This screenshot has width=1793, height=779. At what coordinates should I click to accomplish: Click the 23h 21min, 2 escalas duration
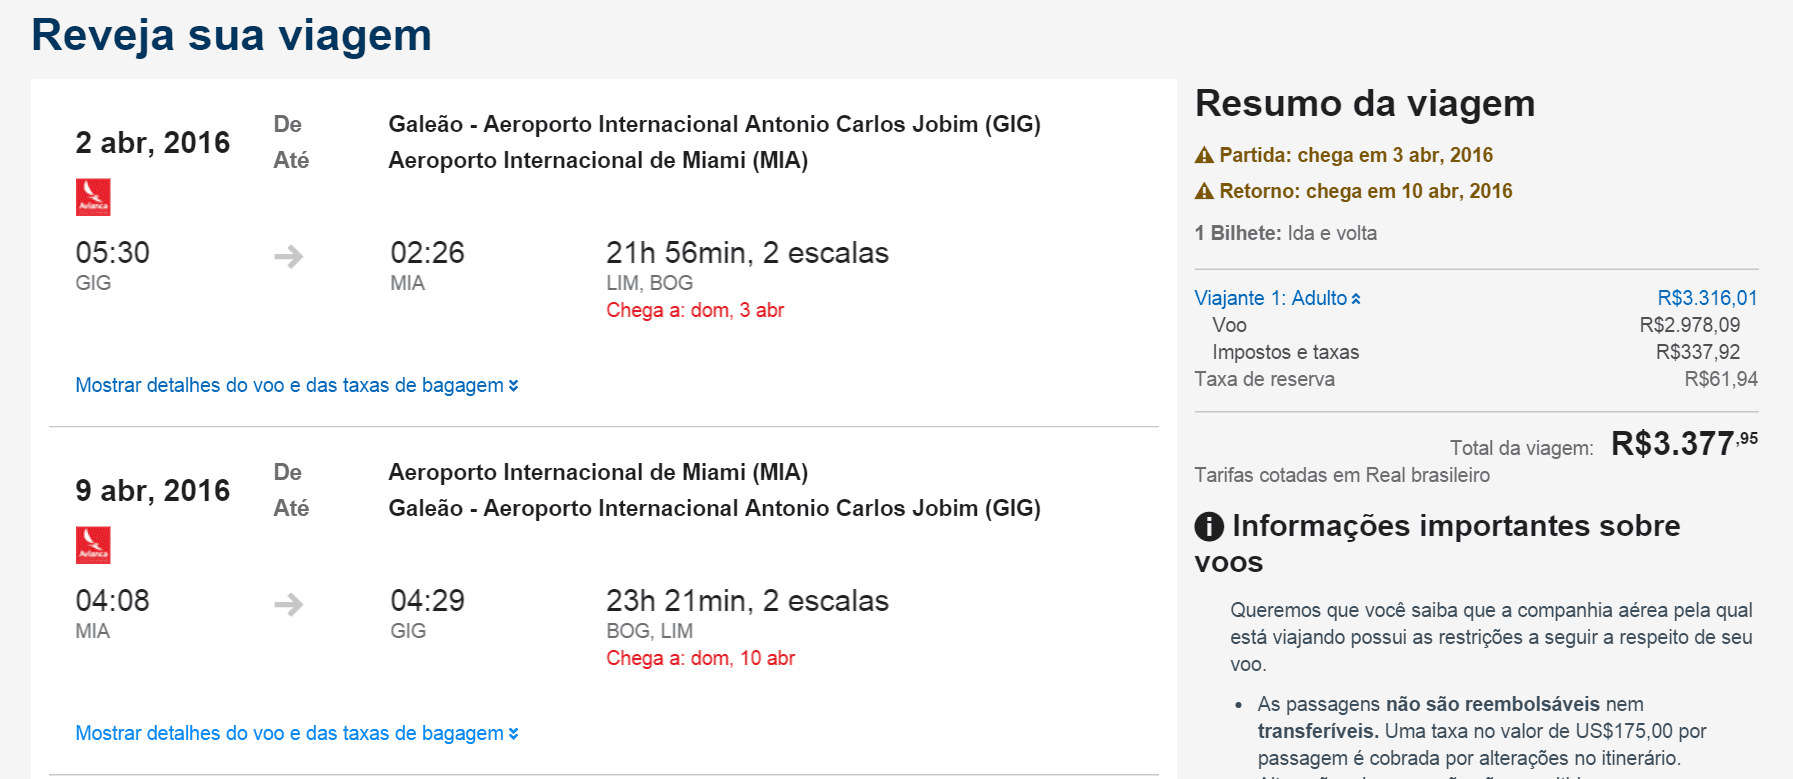coord(747,601)
